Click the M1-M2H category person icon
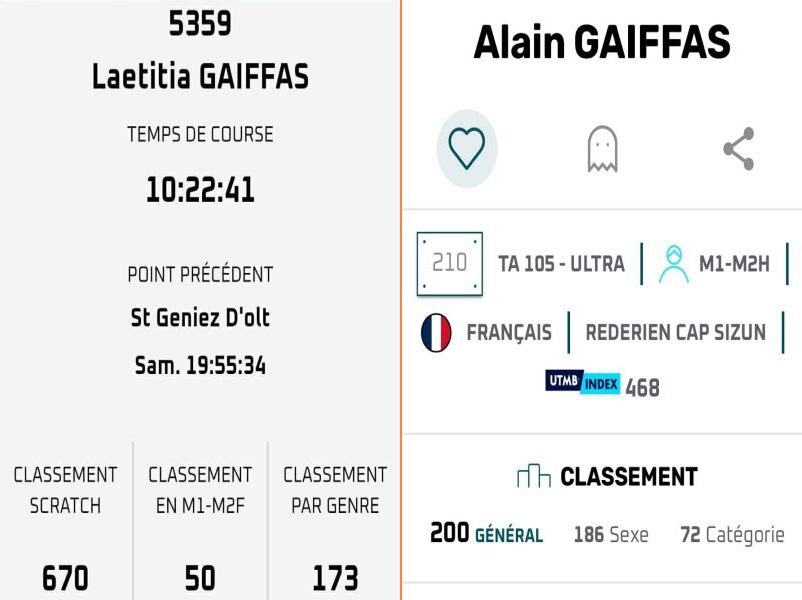 (674, 263)
